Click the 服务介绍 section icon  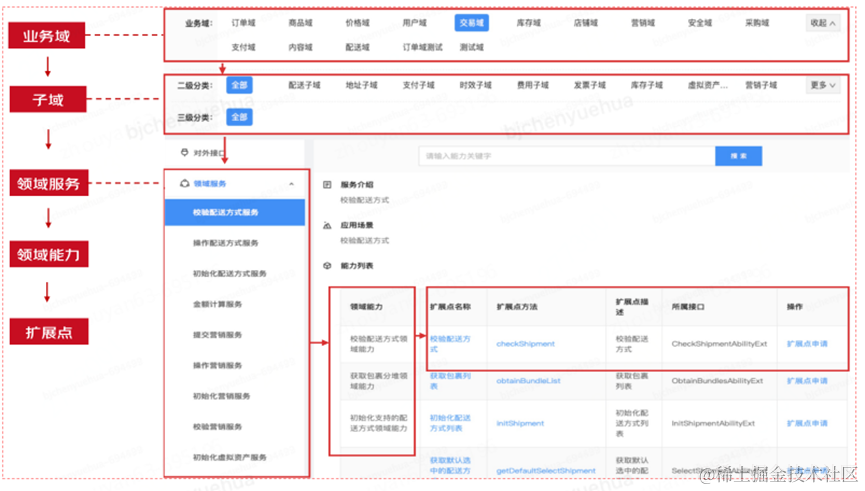pos(327,185)
